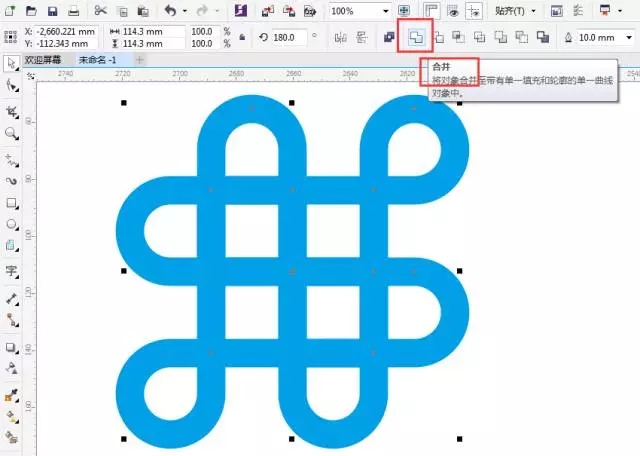Click the object width field 114.3 mm
Image resolution: width=640 pixels, height=456 pixels.
click(153, 31)
